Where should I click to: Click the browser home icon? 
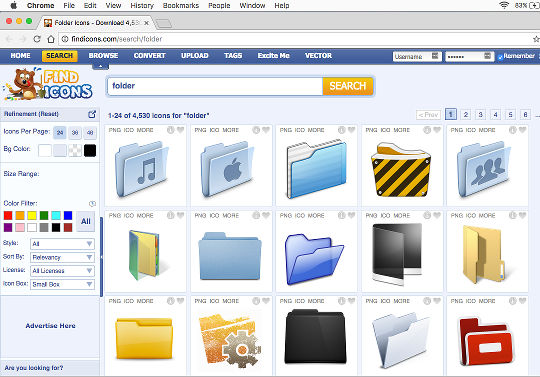(51, 39)
